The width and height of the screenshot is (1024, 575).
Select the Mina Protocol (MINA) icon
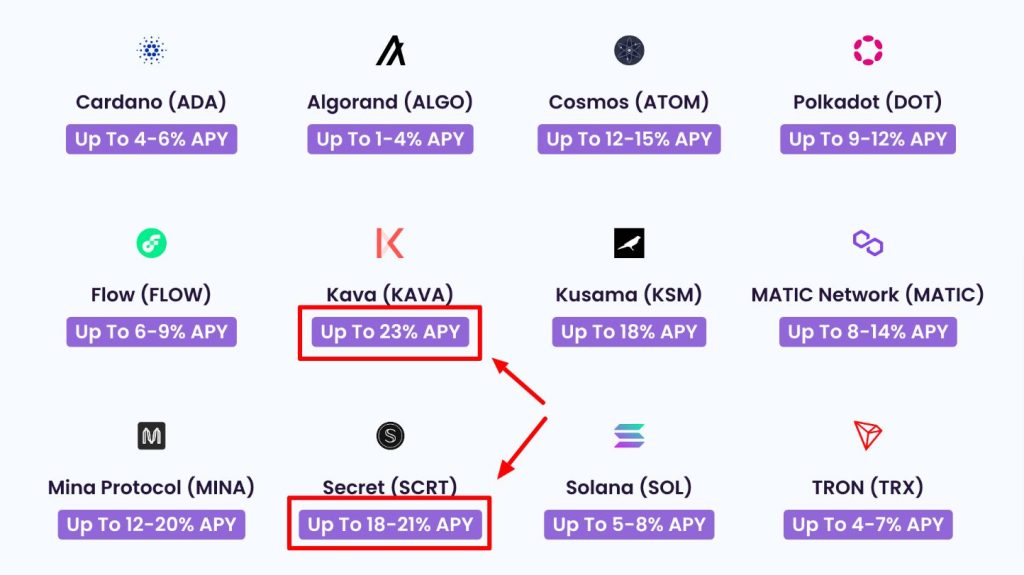point(152,436)
